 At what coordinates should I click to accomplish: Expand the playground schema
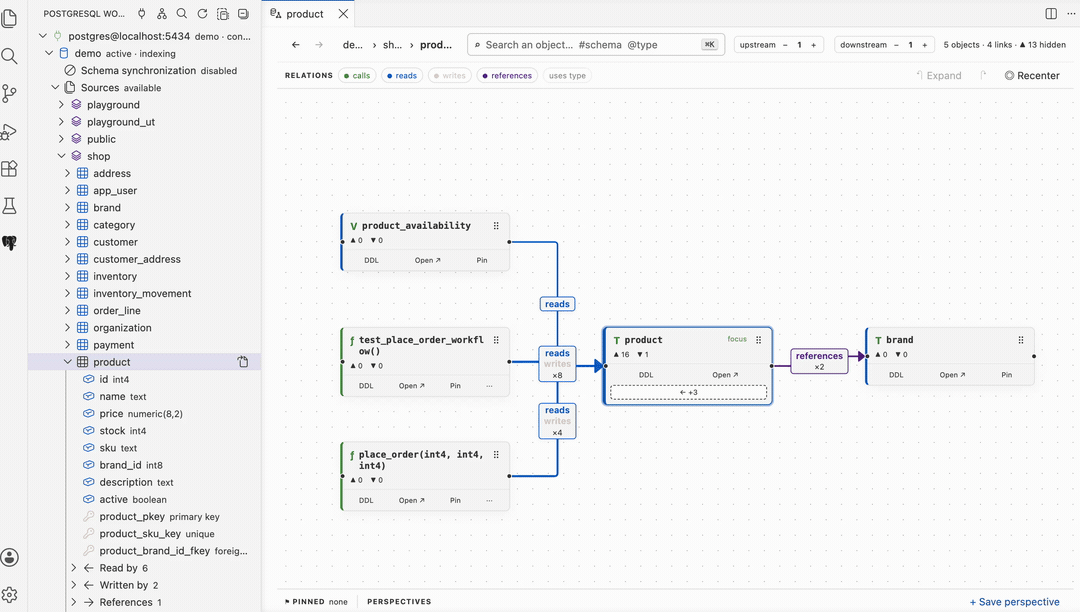[61, 105]
